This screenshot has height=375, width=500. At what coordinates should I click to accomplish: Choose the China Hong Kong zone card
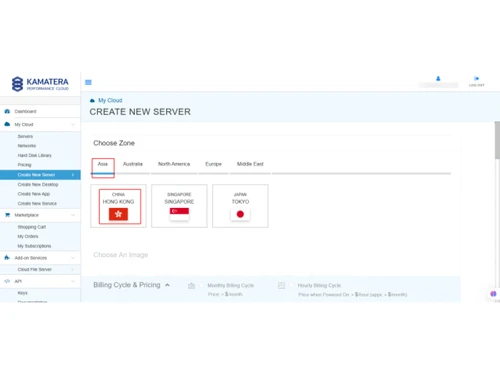click(x=118, y=206)
